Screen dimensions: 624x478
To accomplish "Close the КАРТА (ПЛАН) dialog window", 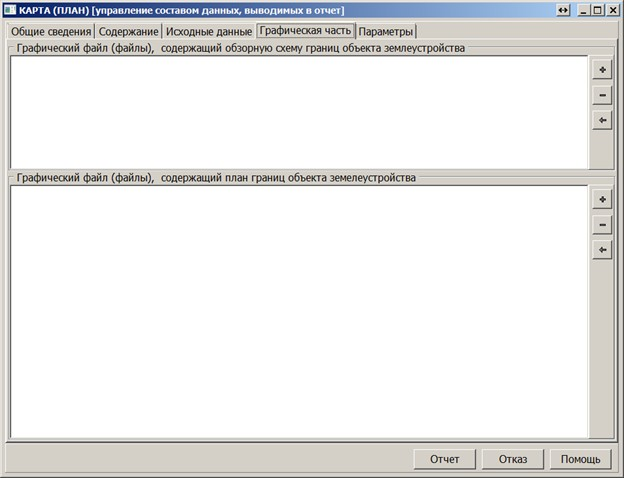I will point(613,10).
